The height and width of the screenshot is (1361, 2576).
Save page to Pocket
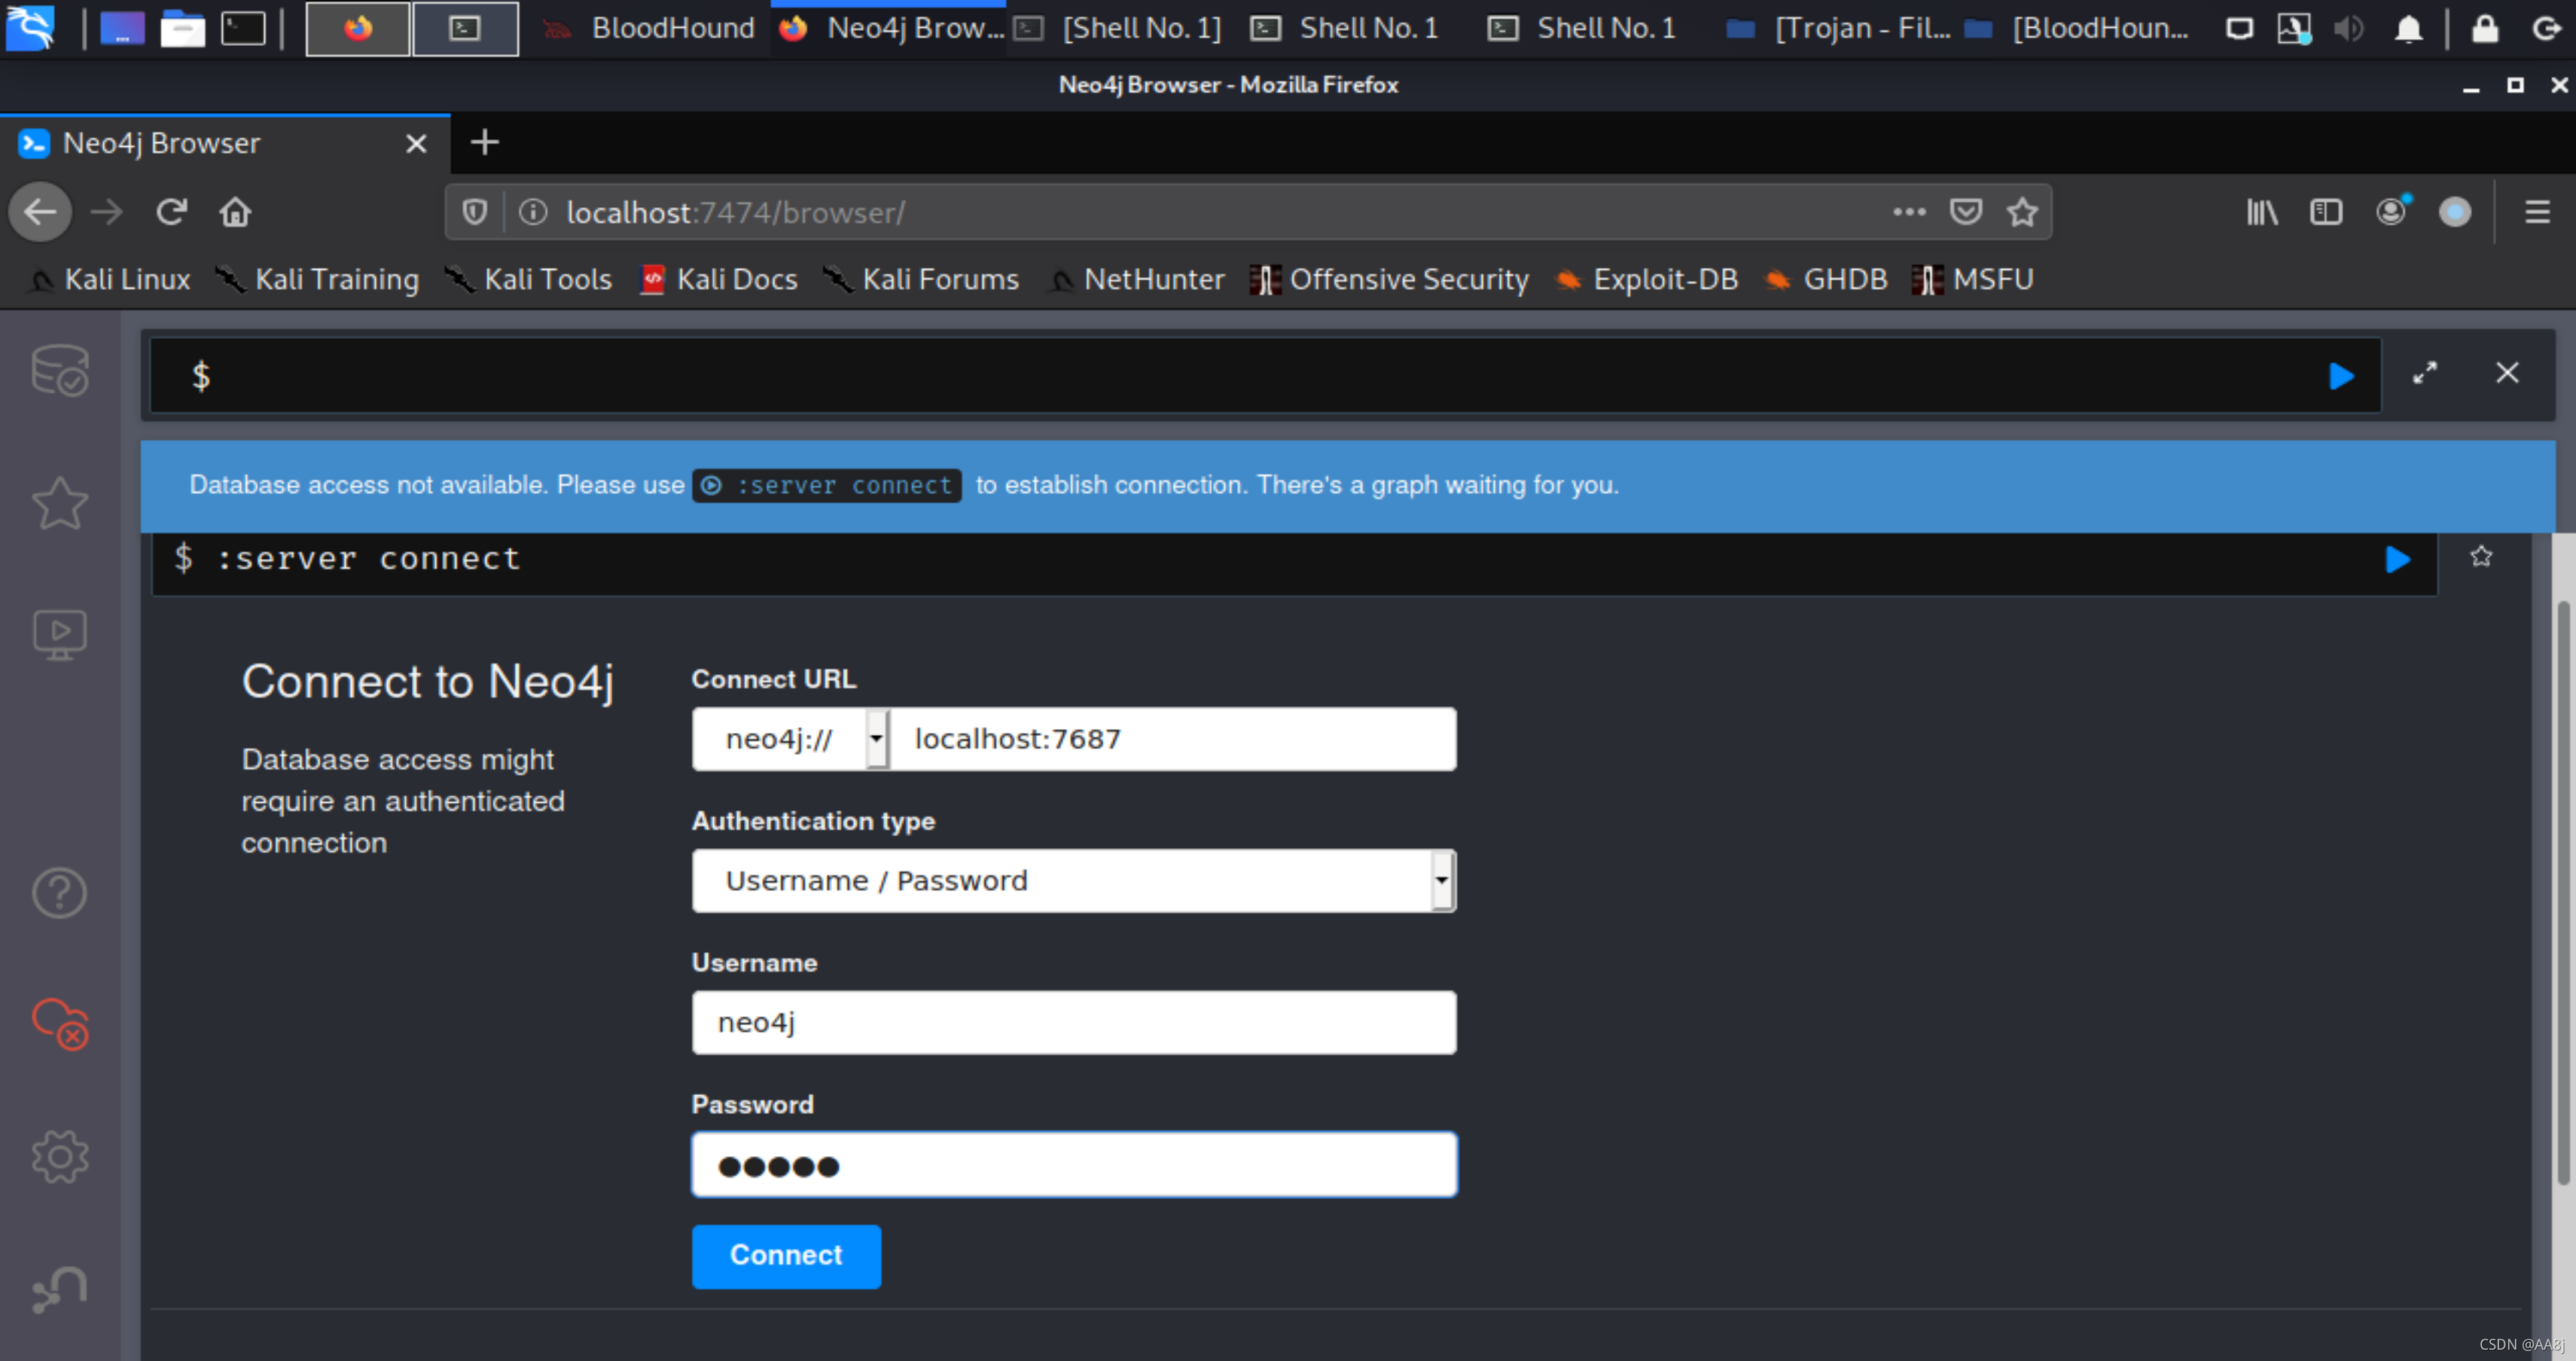tap(1966, 212)
